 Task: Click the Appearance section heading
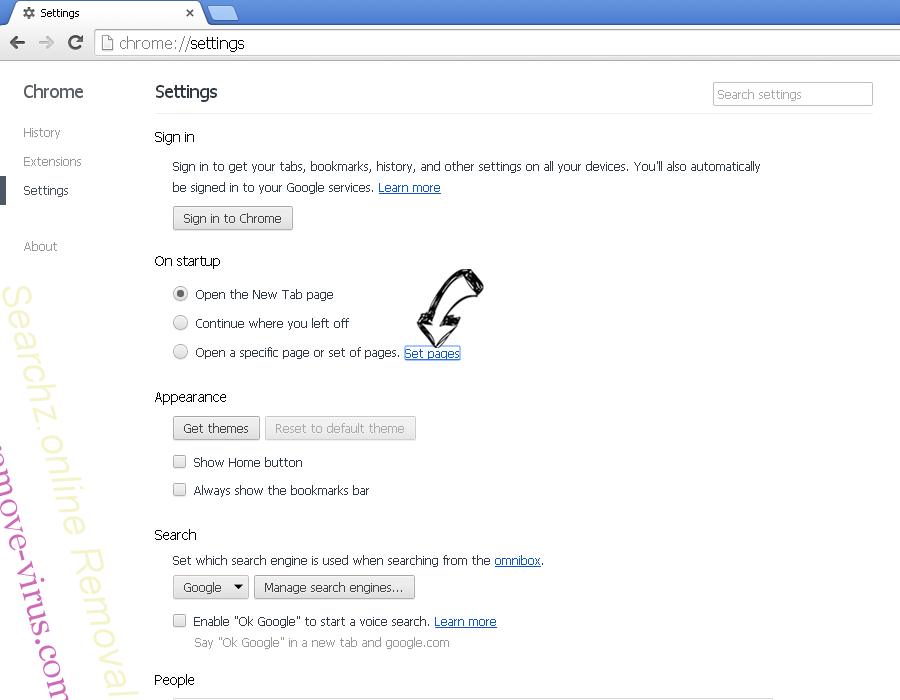click(x=191, y=397)
